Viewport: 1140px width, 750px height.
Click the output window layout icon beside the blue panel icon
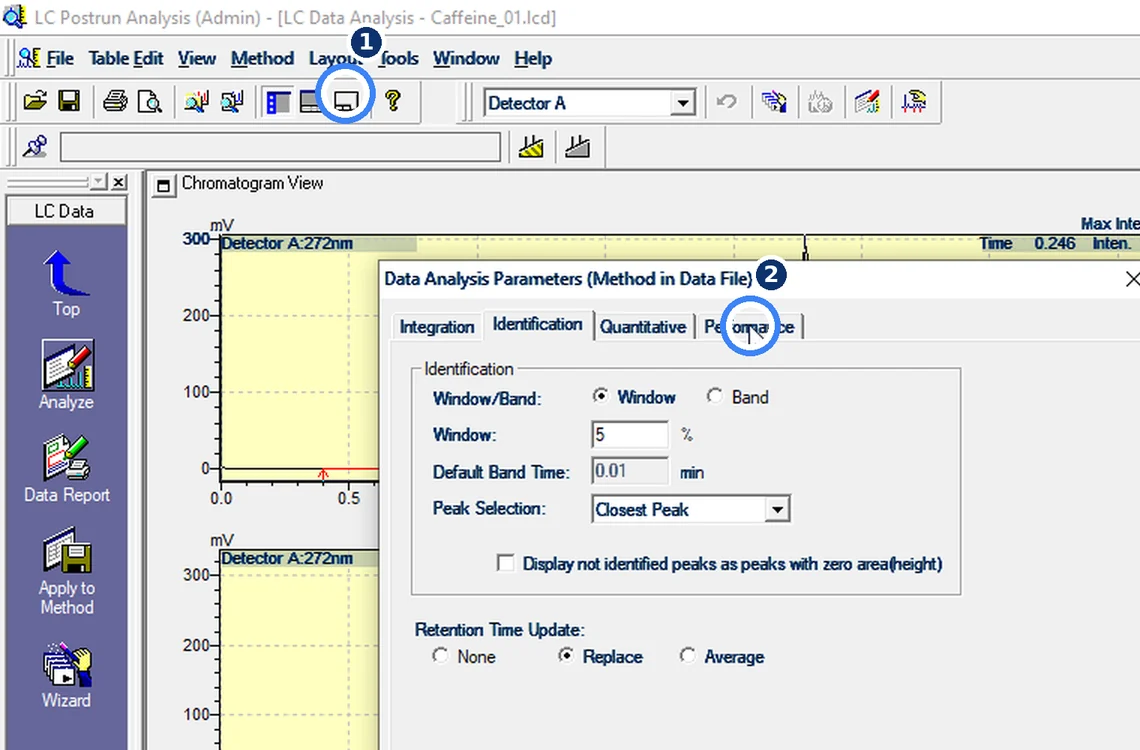click(310, 101)
